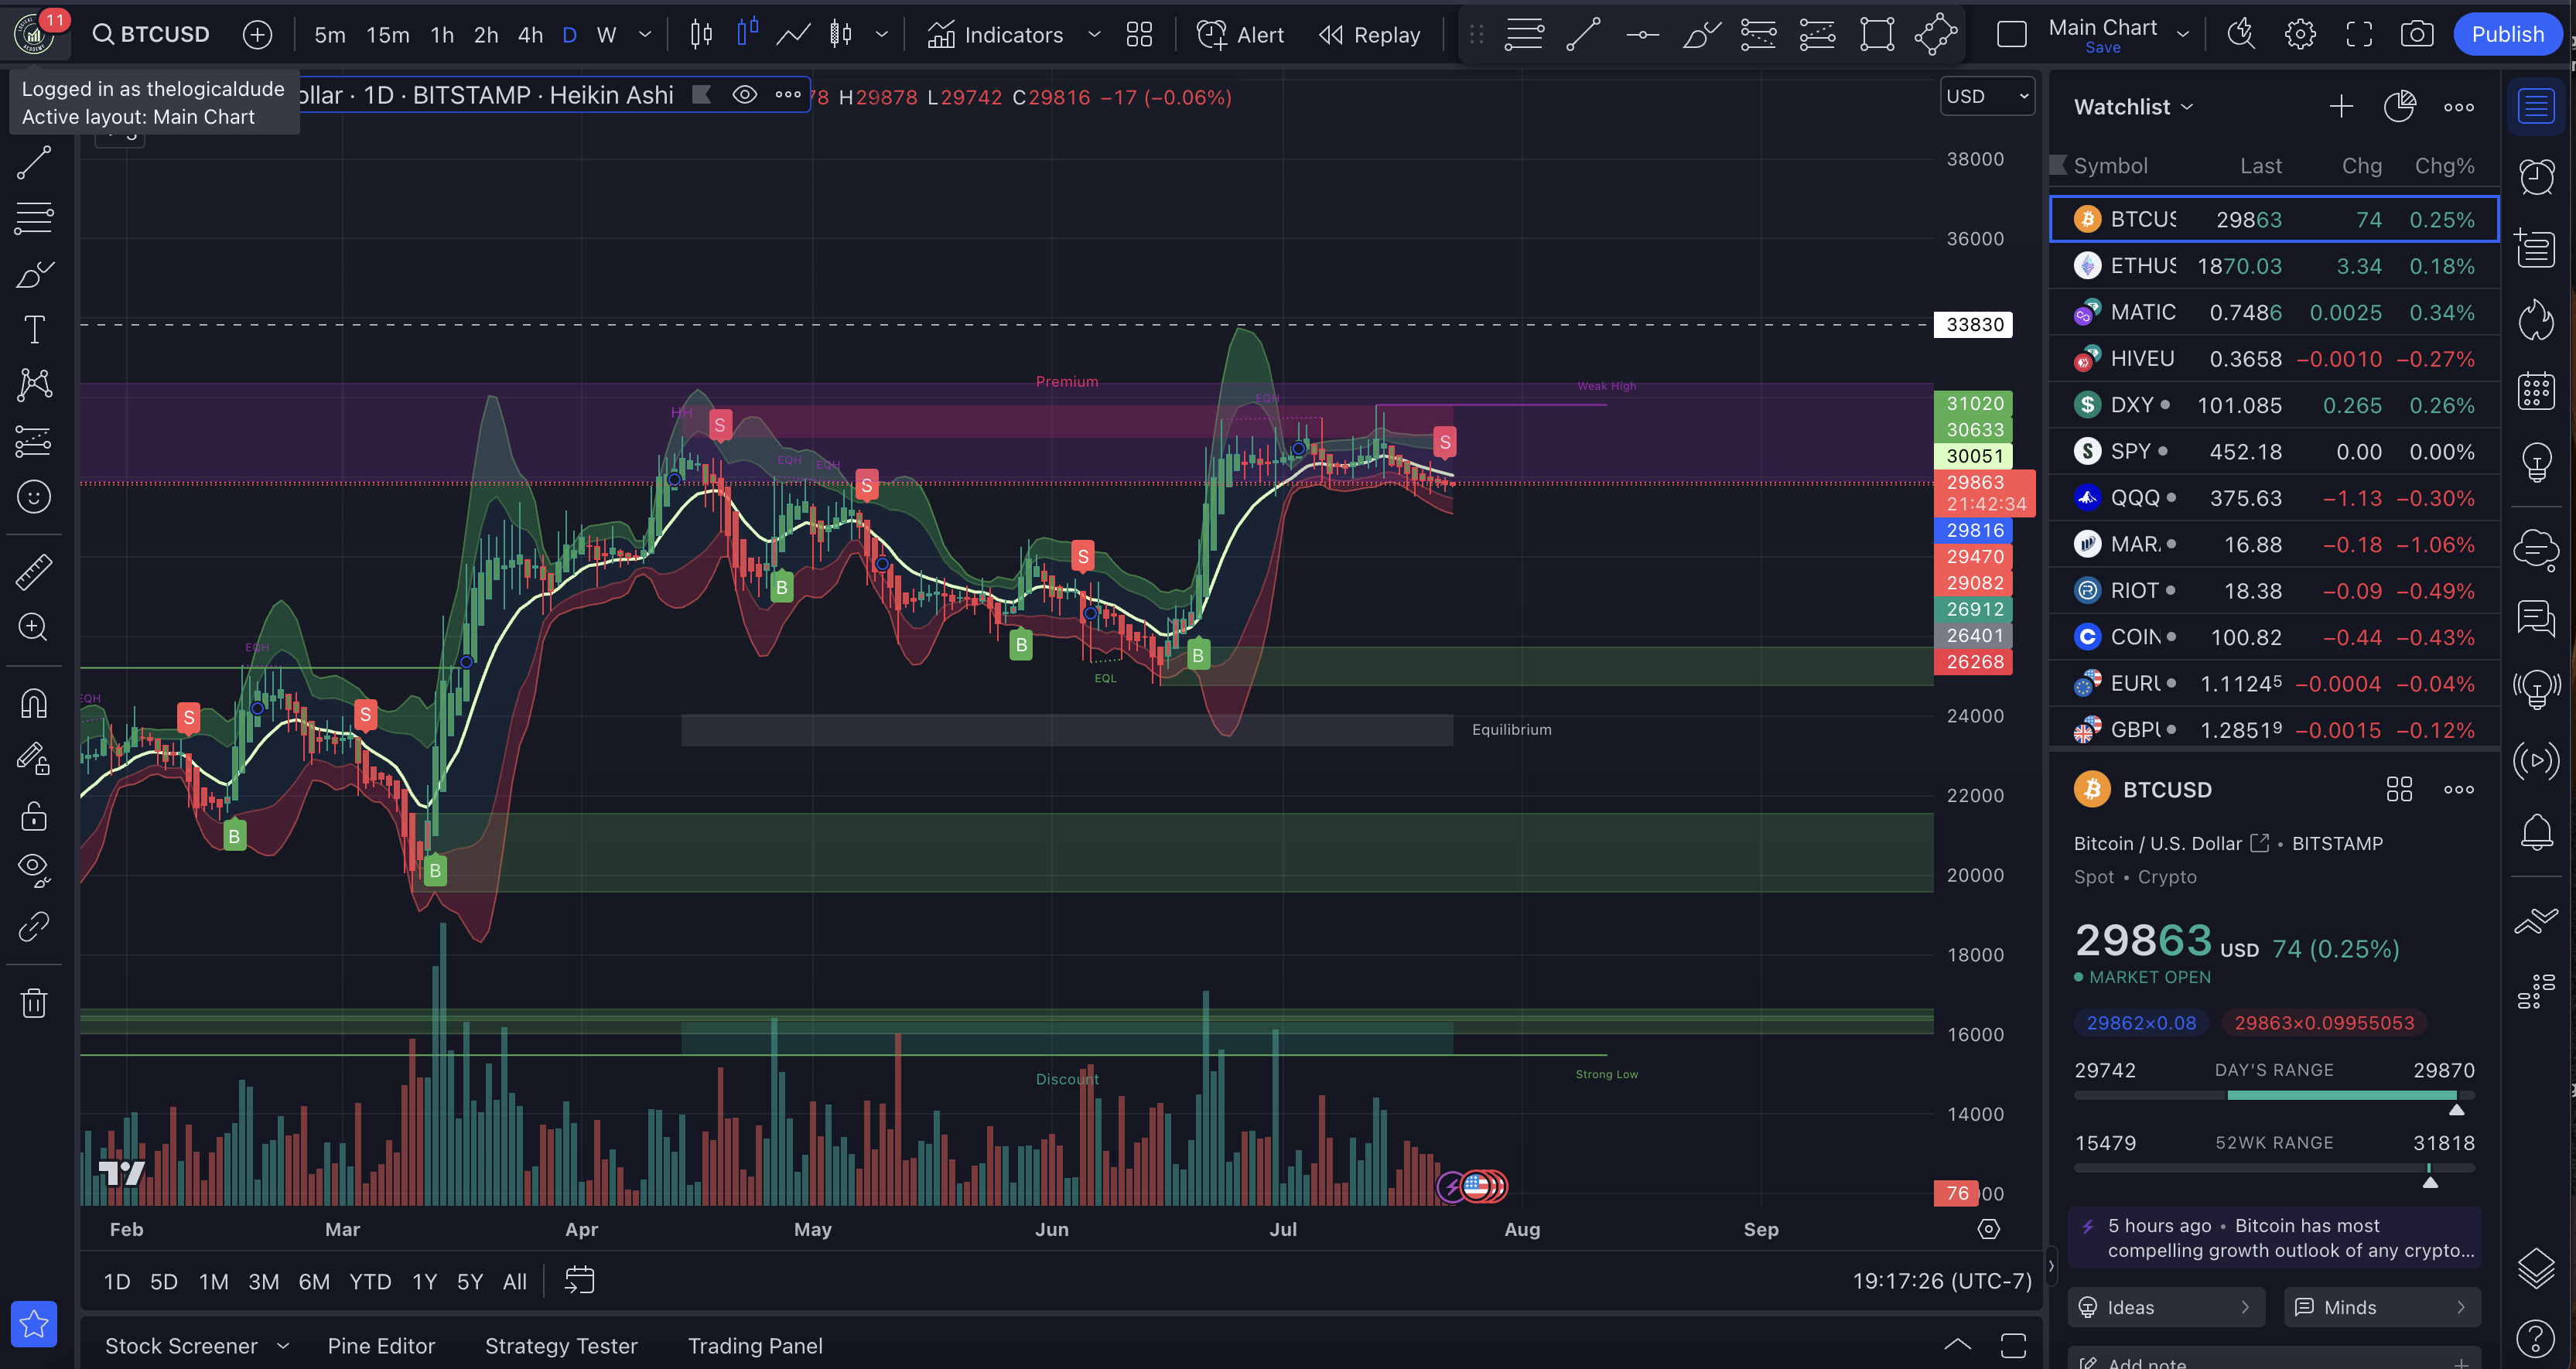
Task: Open the USD currency dropdown
Action: (1986, 96)
